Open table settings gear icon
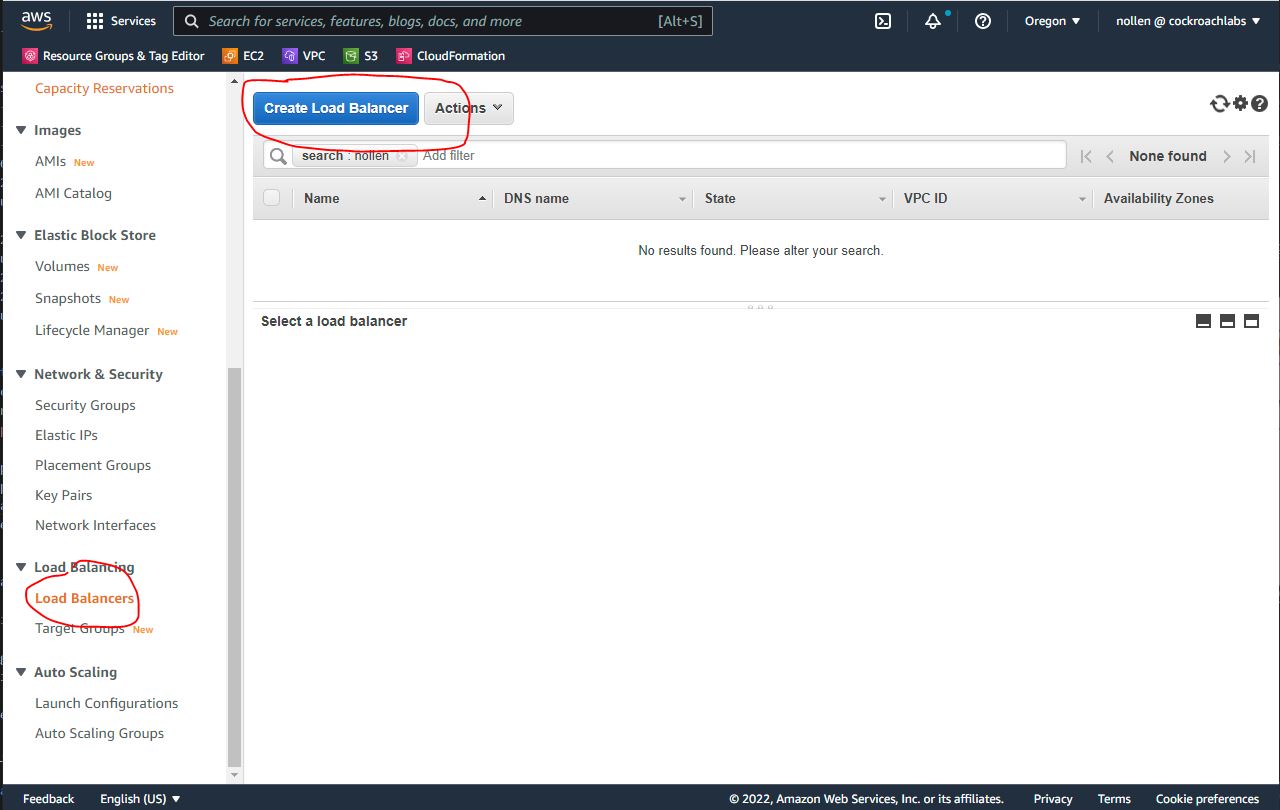 [x=1241, y=104]
